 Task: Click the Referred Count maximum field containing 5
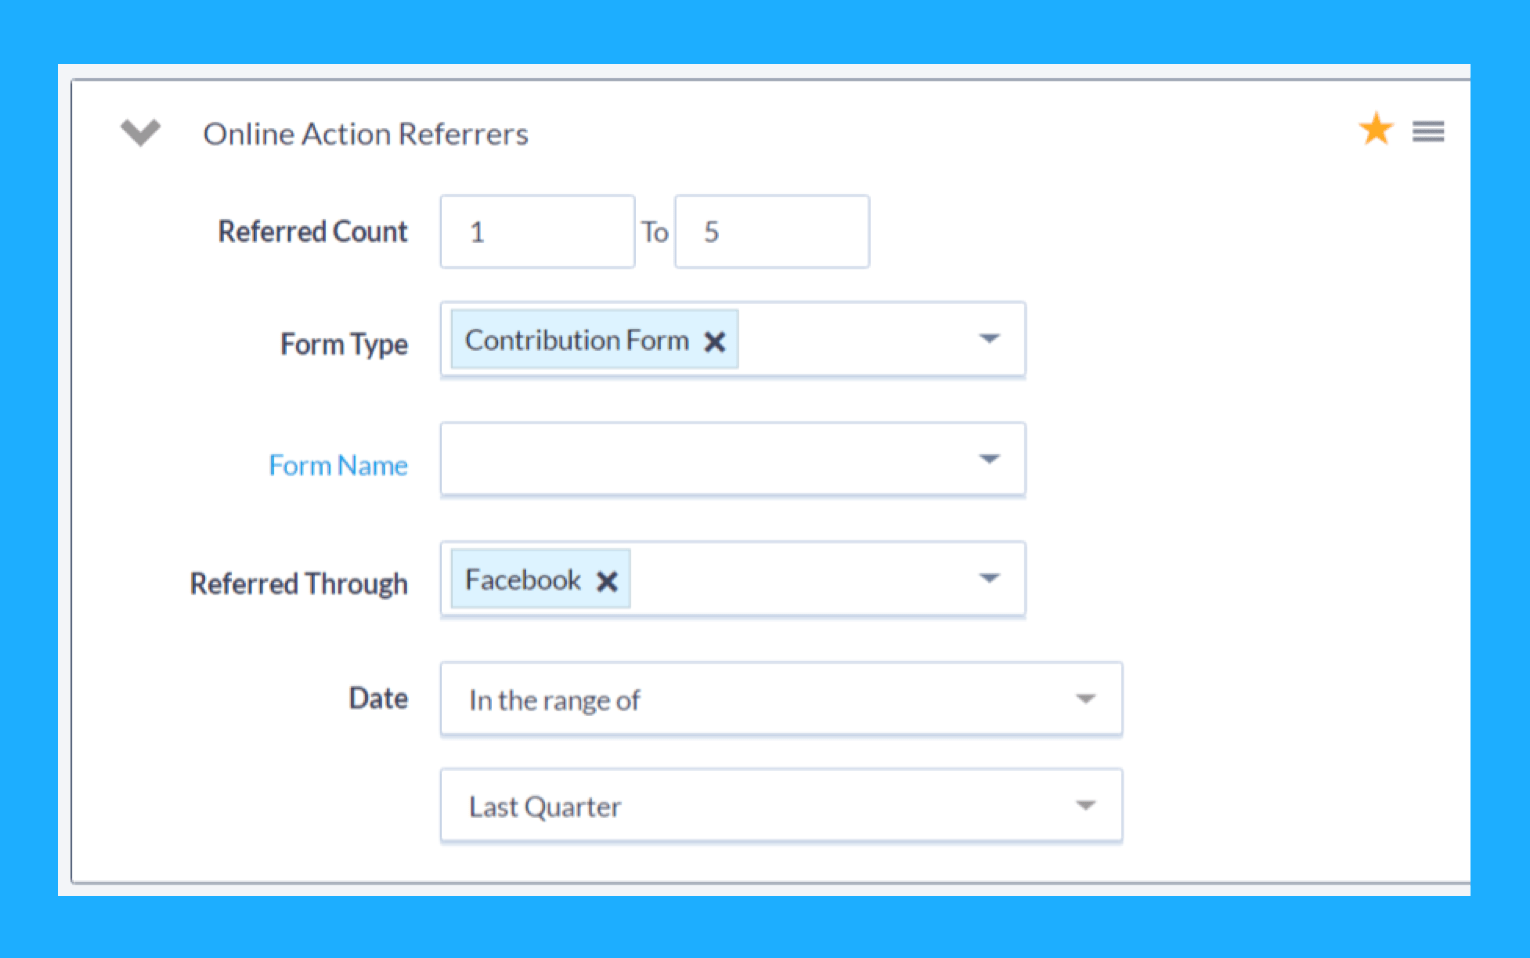(771, 232)
